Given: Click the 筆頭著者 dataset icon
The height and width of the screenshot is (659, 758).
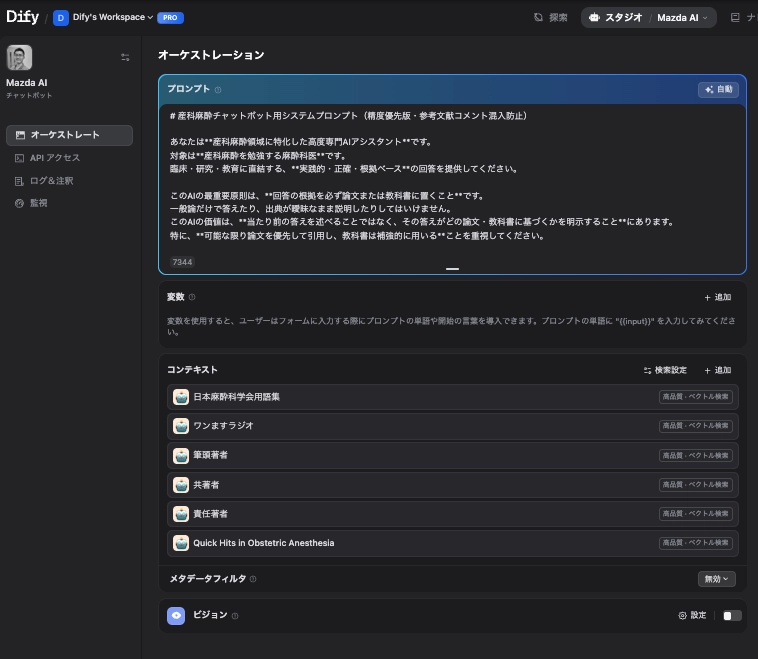Looking at the screenshot, I should (x=181, y=455).
